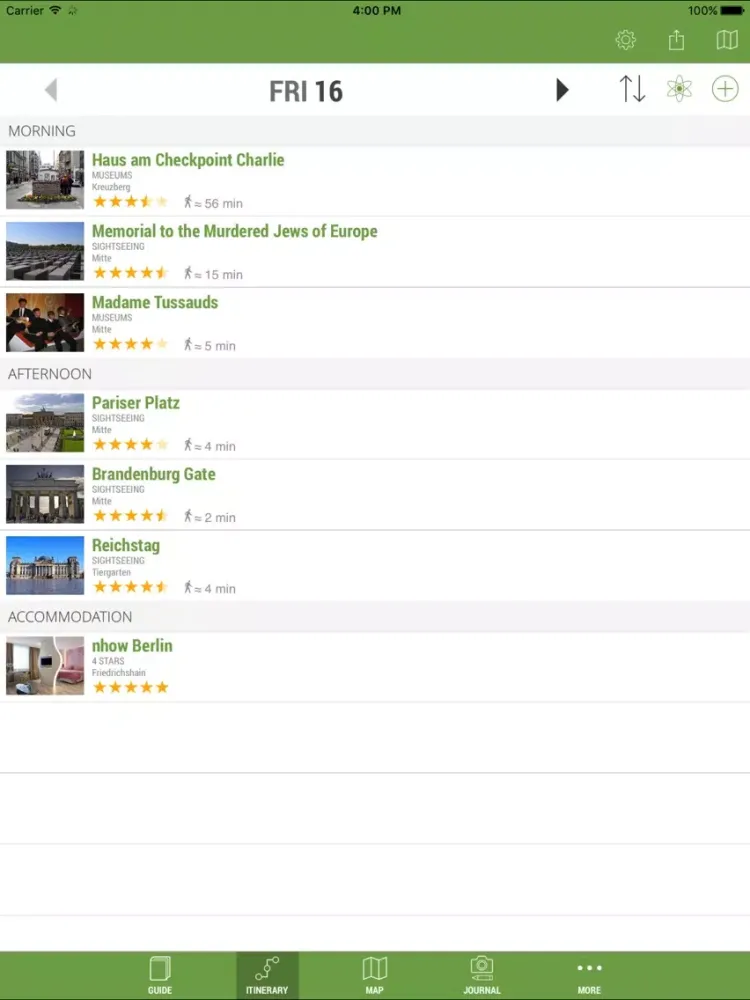Switch to the Guide tab
Screen dimensions: 750x1000
point(159,975)
